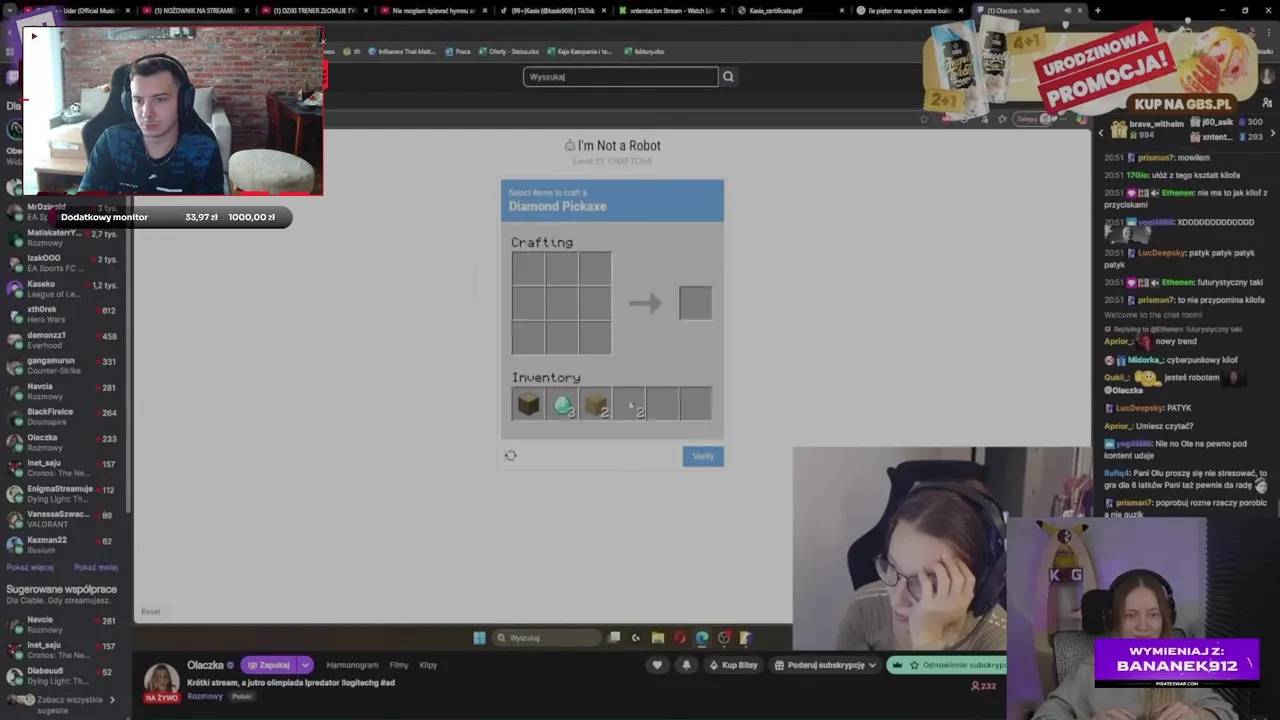Viewport: 1280px width, 720px height.
Task: Click the Windows Start icon in the streamed taskbar
Action: tap(479, 638)
